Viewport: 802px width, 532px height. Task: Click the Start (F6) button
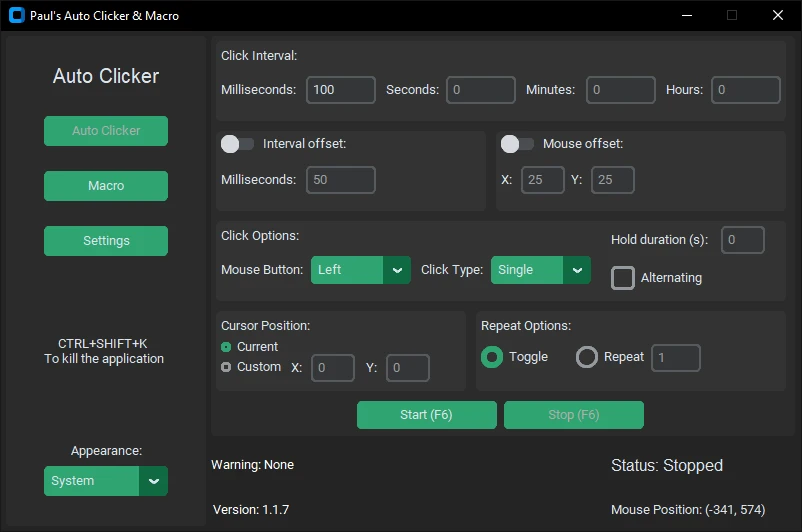(x=427, y=415)
